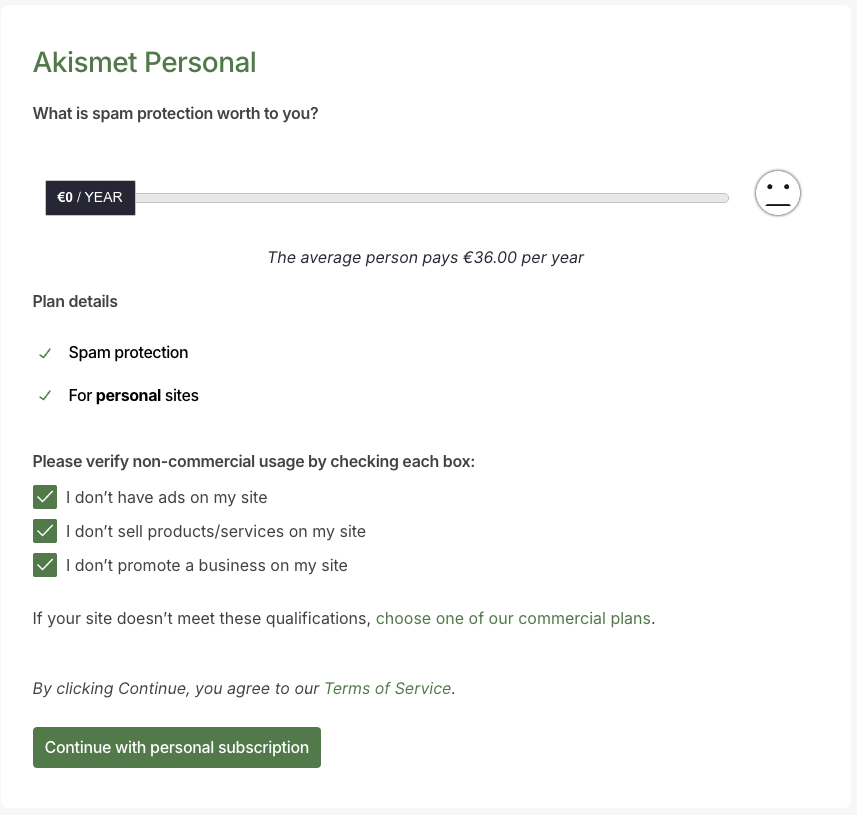This screenshot has height=815, width=857.
Task: Click the "I don't sell products/services" label
Action: [x=216, y=531]
